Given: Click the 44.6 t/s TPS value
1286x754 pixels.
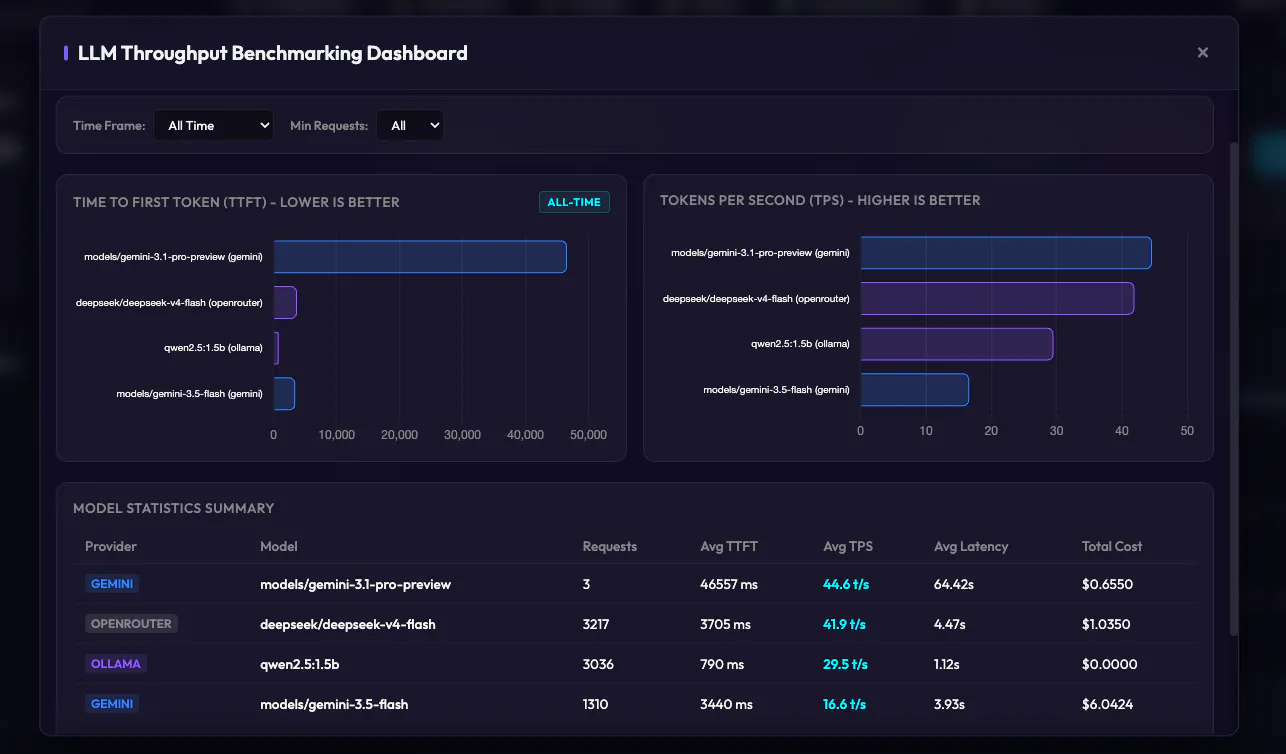Looking at the screenshot, I should 846,584.
